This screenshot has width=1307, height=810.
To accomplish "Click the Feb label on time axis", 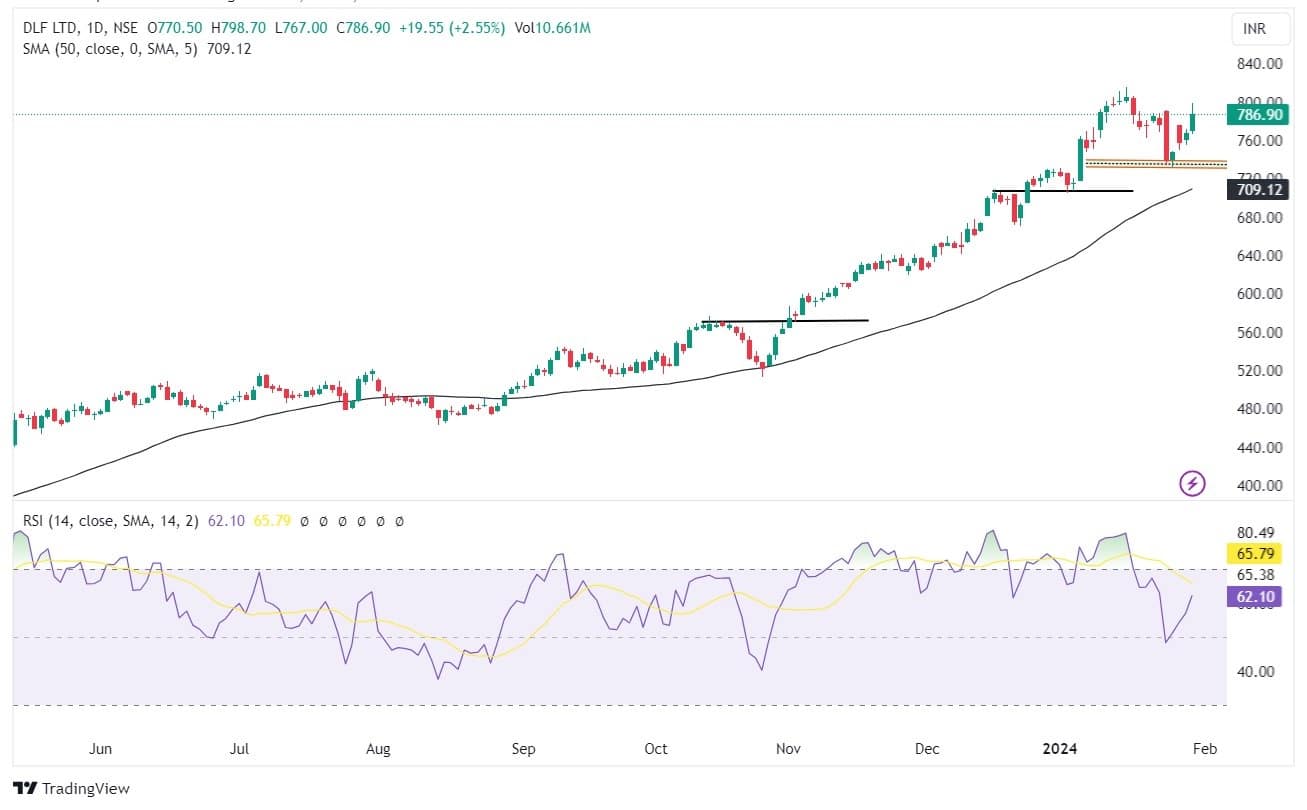I will (1204, 749).
